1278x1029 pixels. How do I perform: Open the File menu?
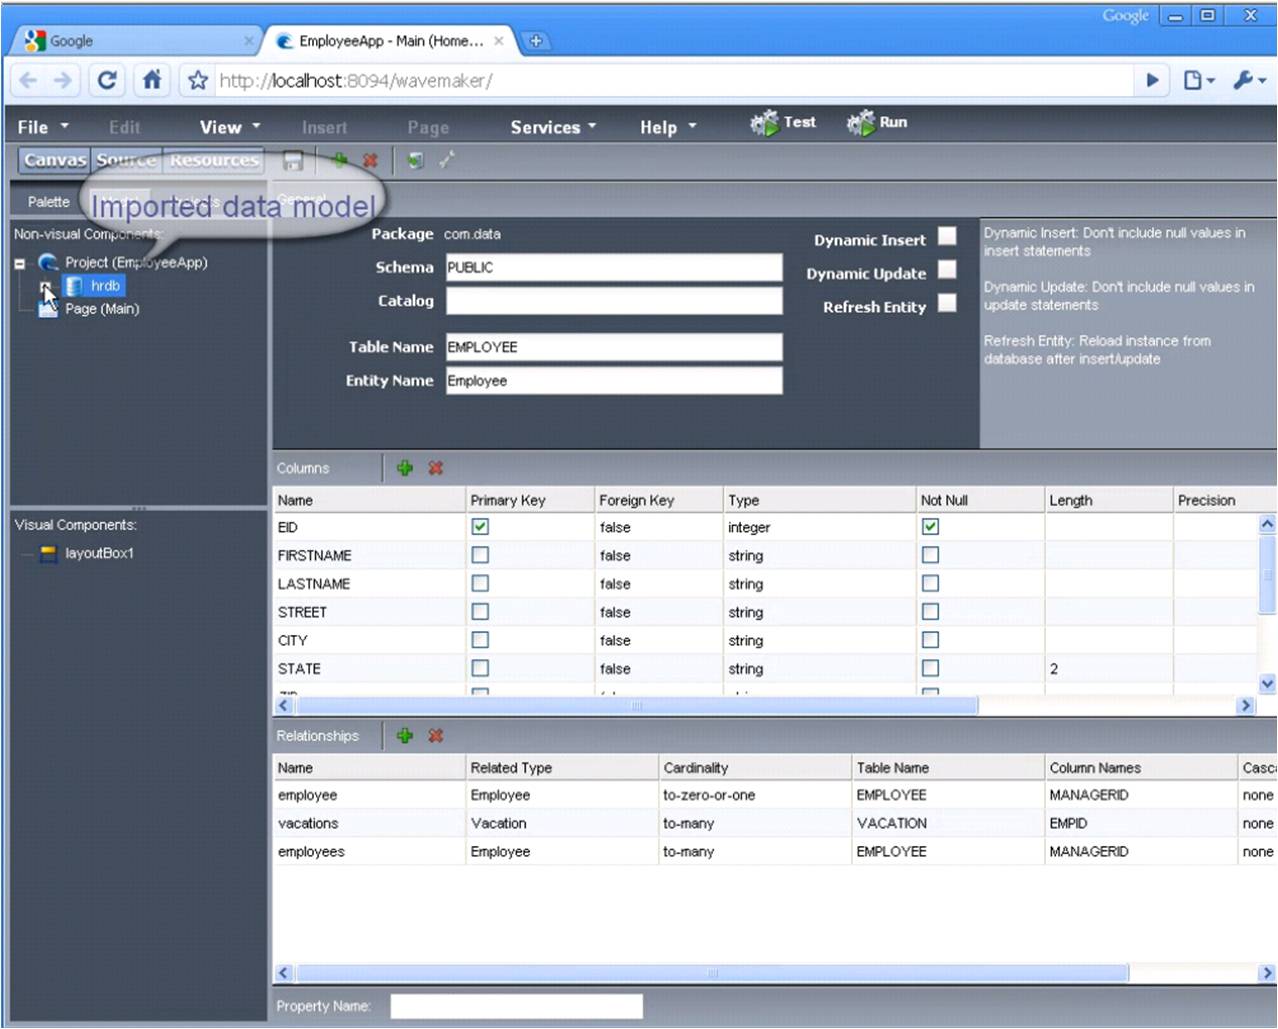pyautogui.click(x=43, y=127)
